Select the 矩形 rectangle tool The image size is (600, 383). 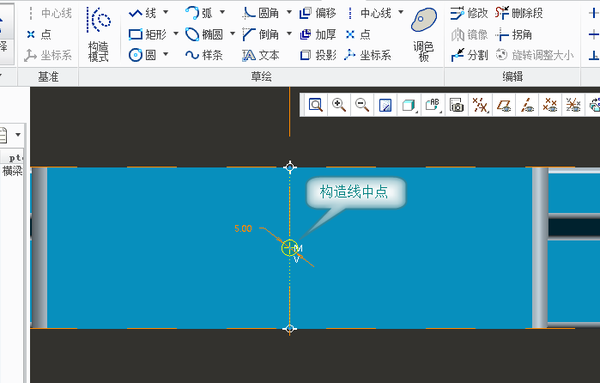tap(147, 34)
